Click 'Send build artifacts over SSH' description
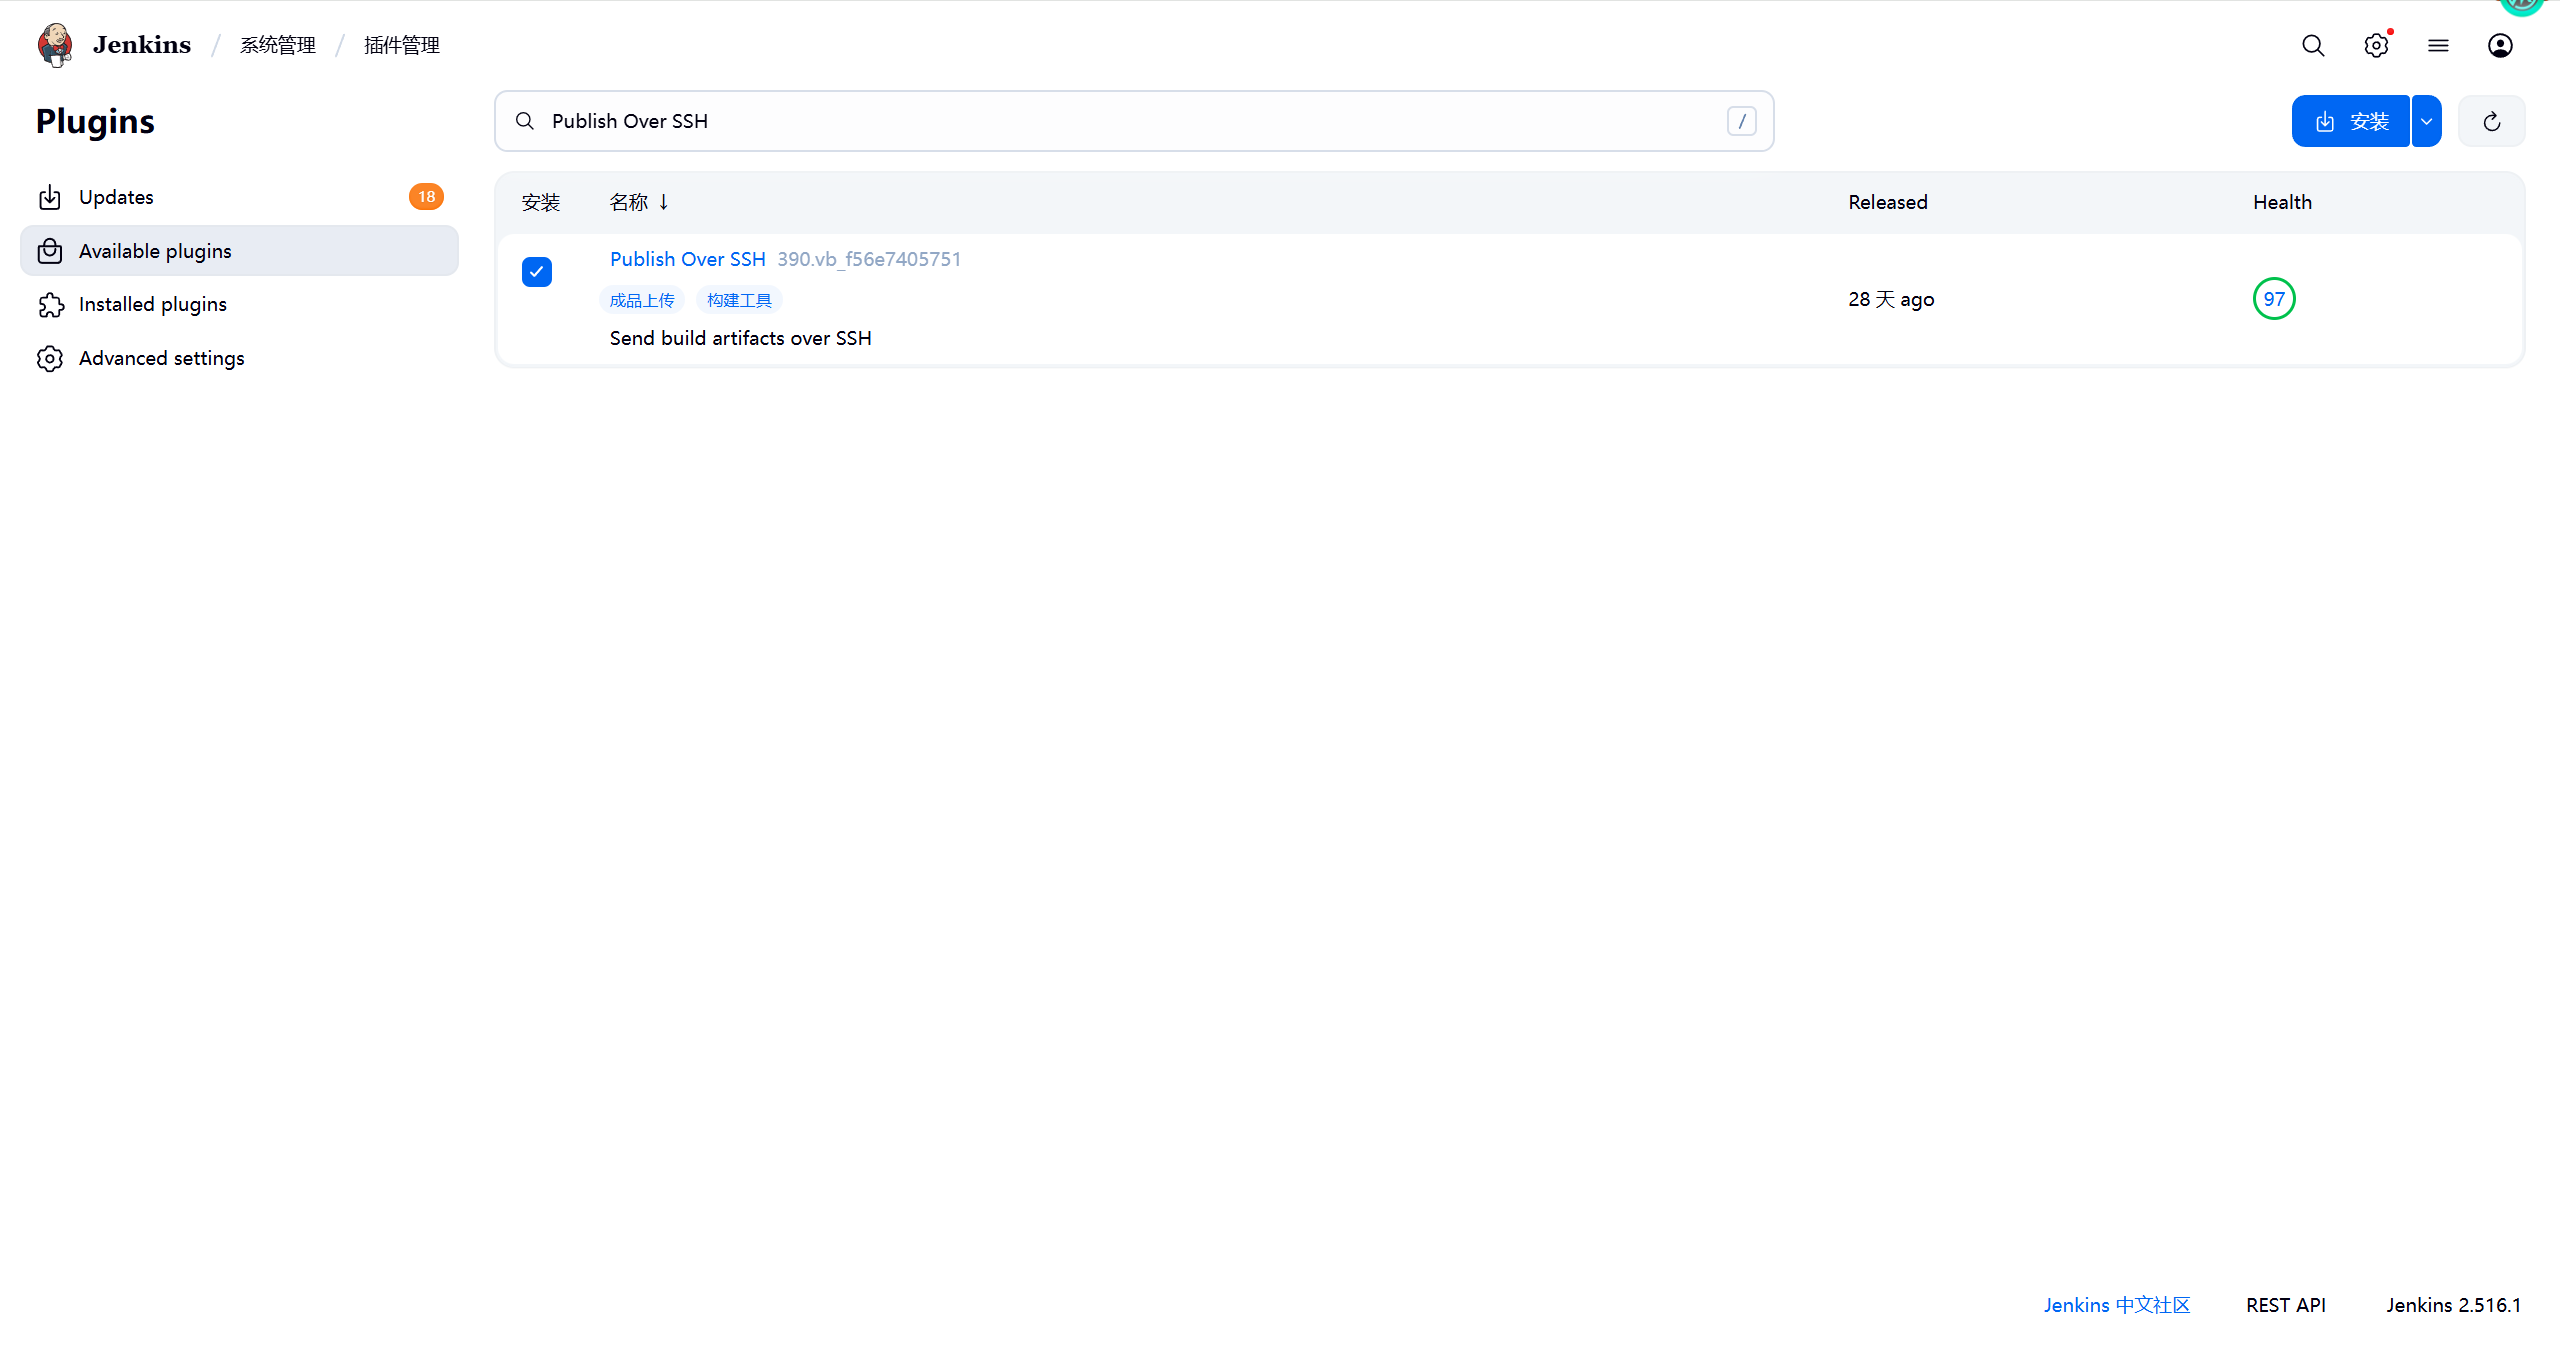Viewport: 2560px width, 1347px height. [741, 338]
